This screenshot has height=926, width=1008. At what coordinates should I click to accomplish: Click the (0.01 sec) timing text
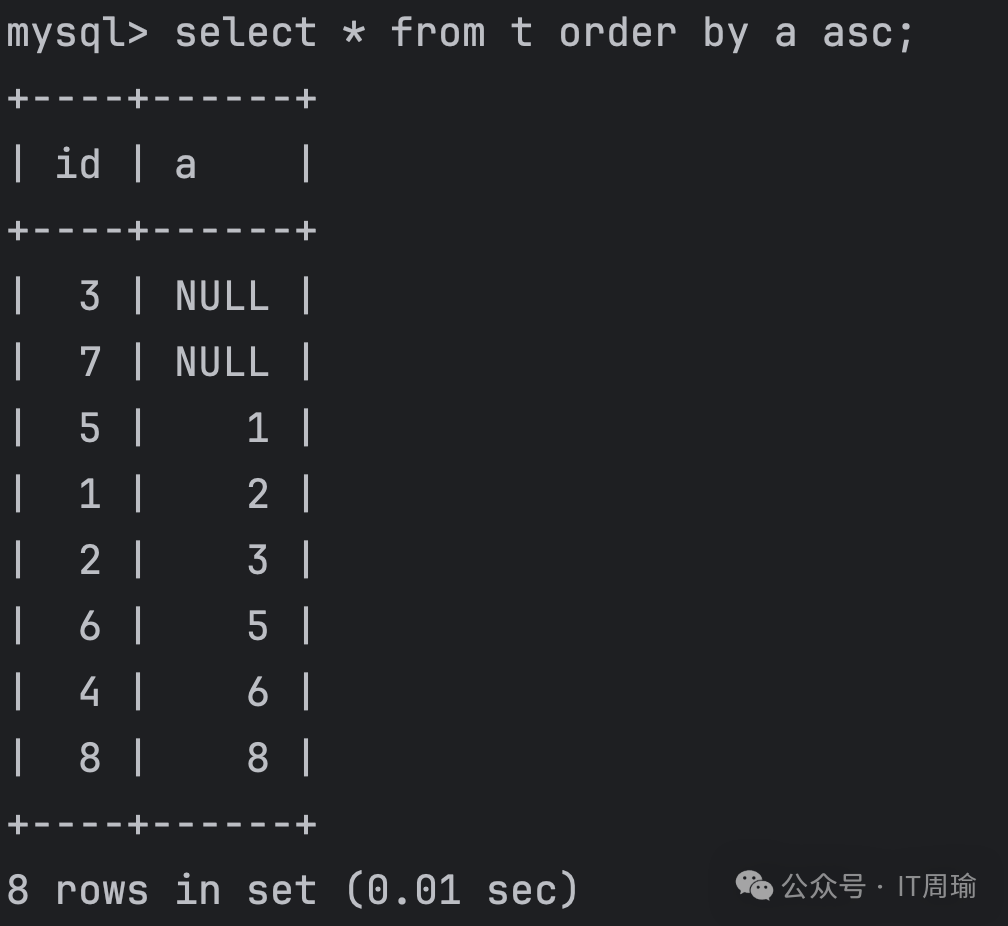click(462, 890)
